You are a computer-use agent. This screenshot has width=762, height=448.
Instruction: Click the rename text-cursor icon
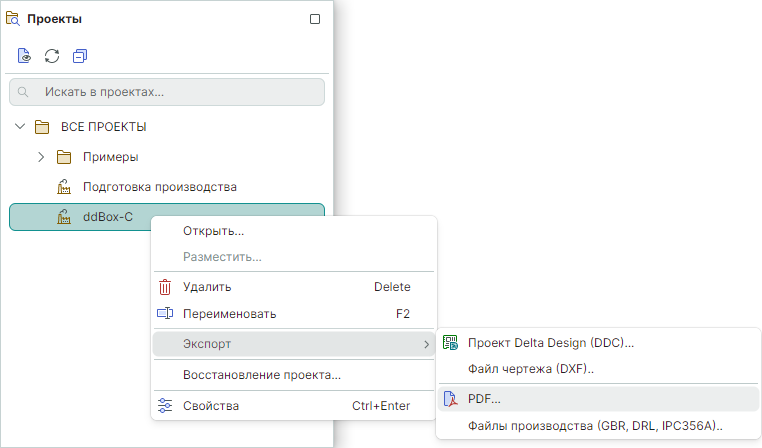pos(165,313)
